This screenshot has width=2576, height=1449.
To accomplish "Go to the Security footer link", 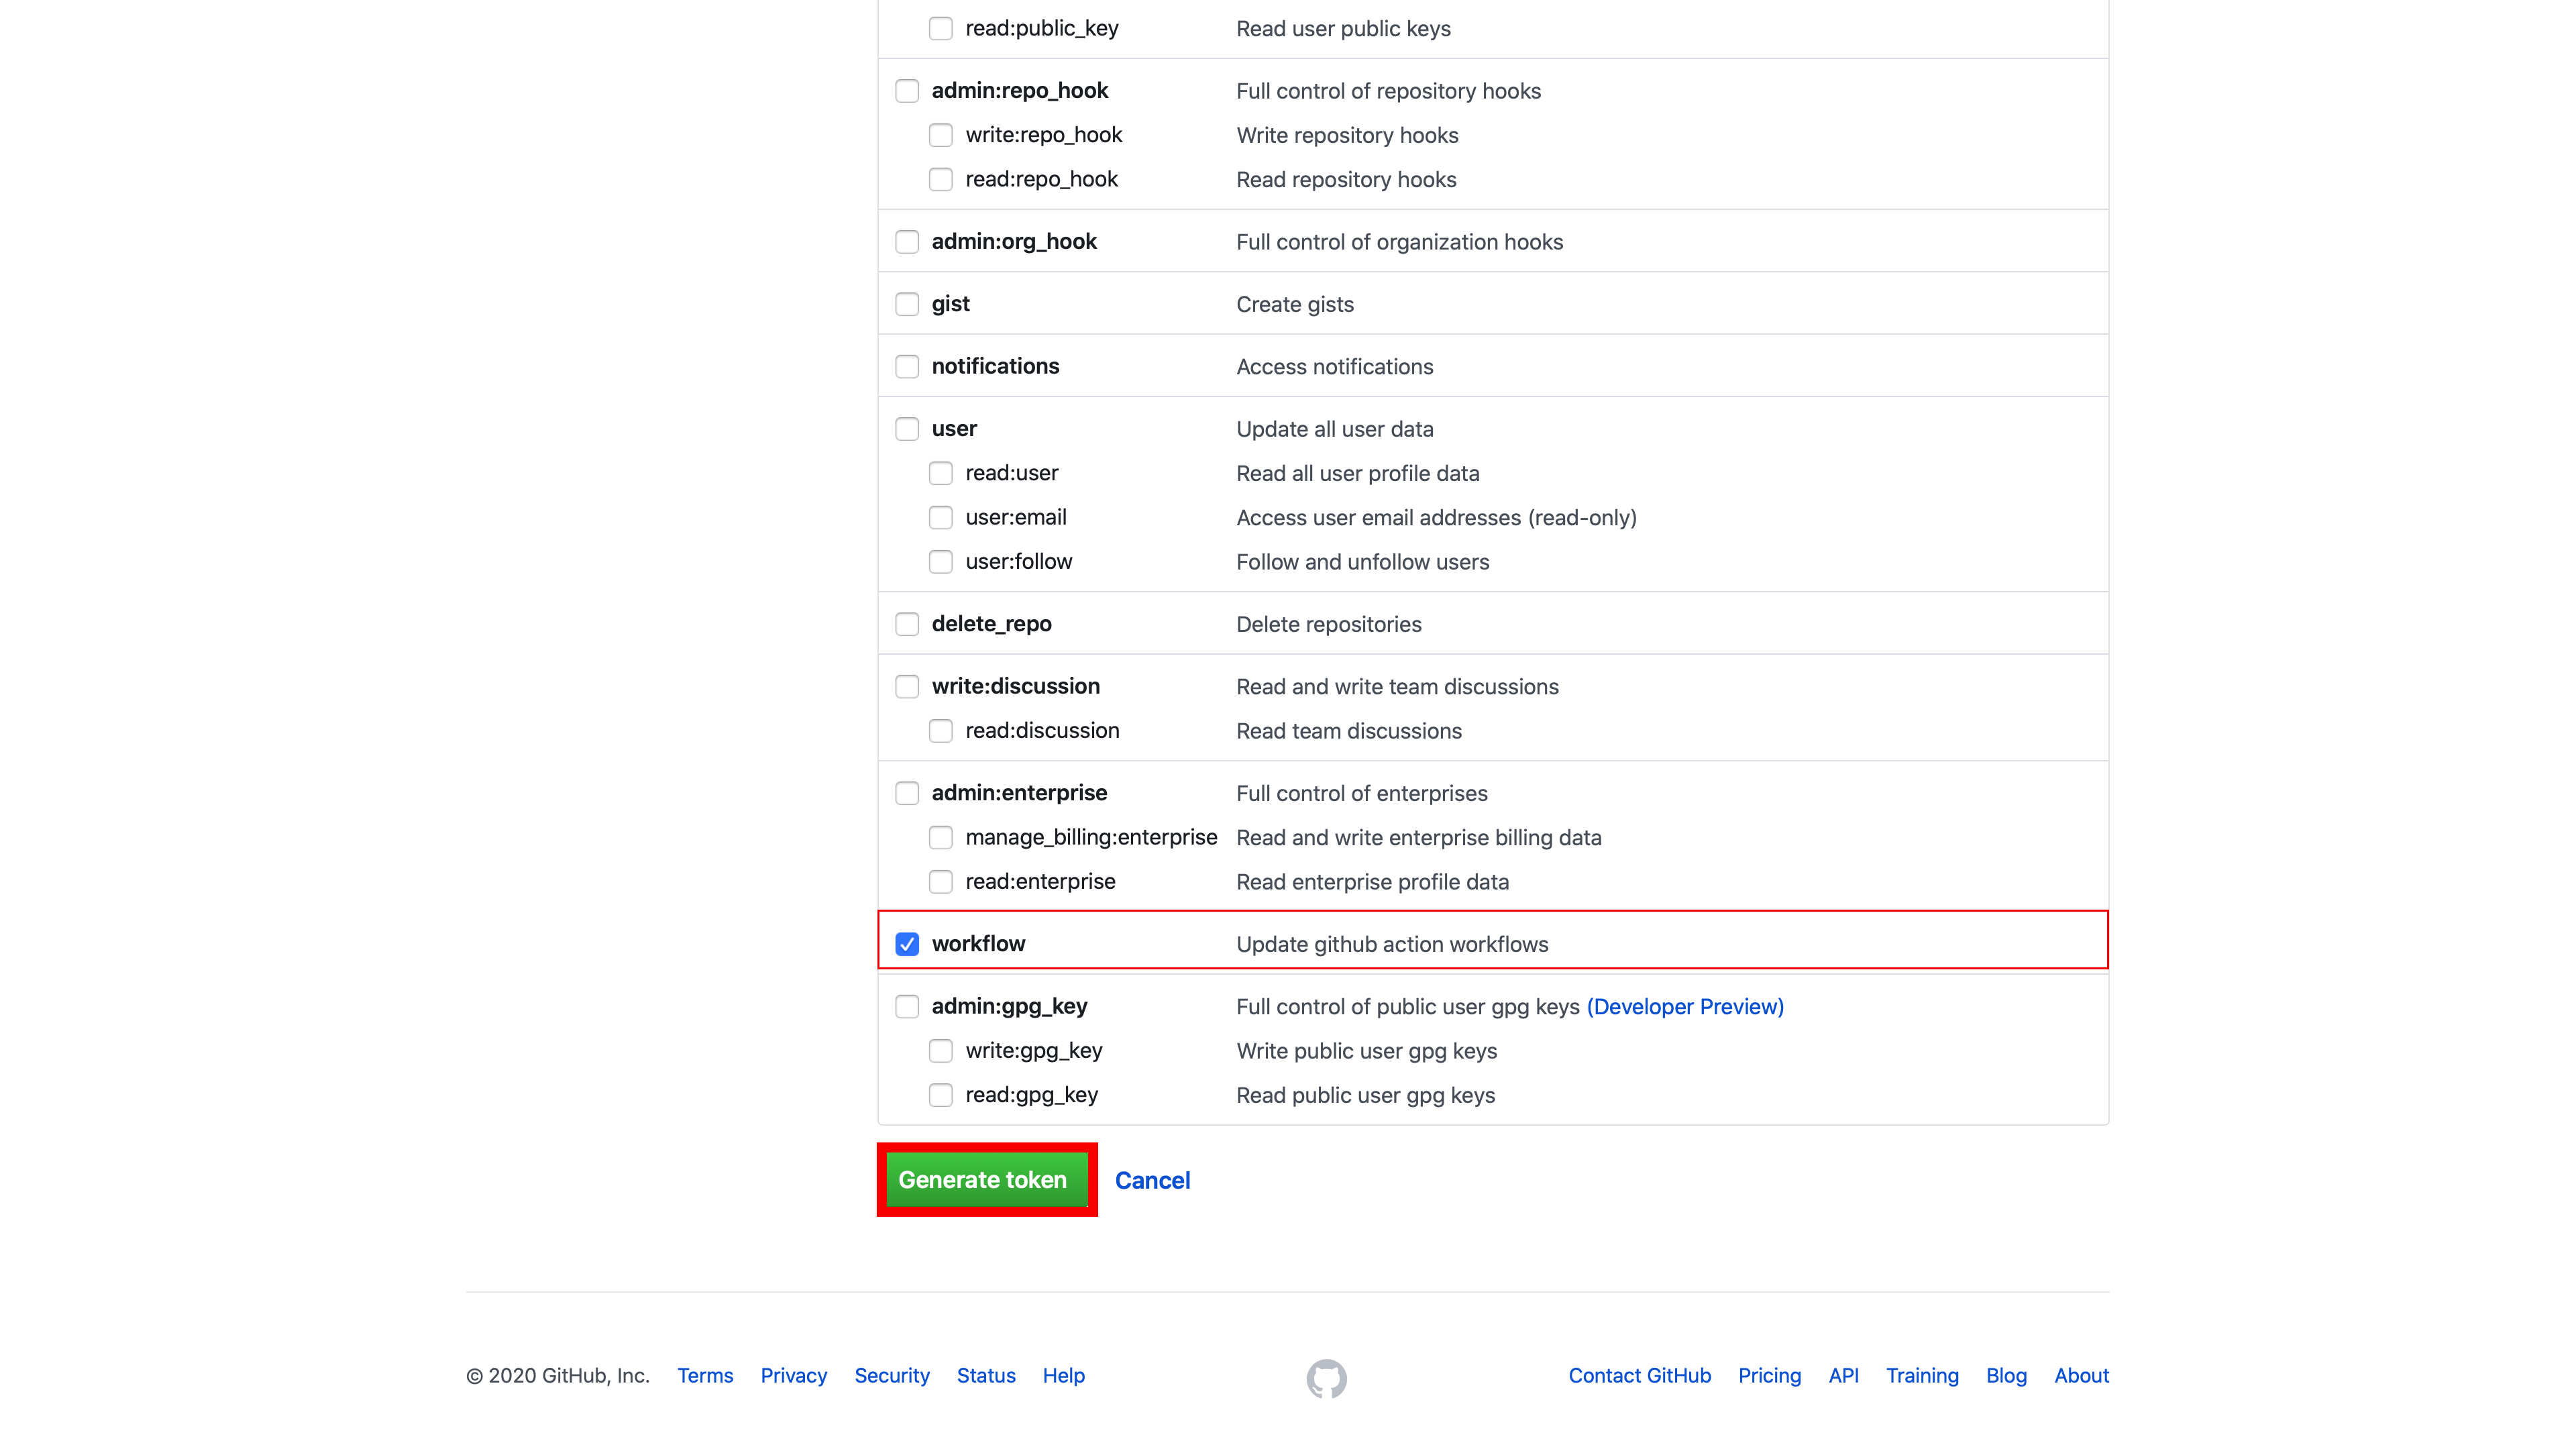I will [892, 1376].
